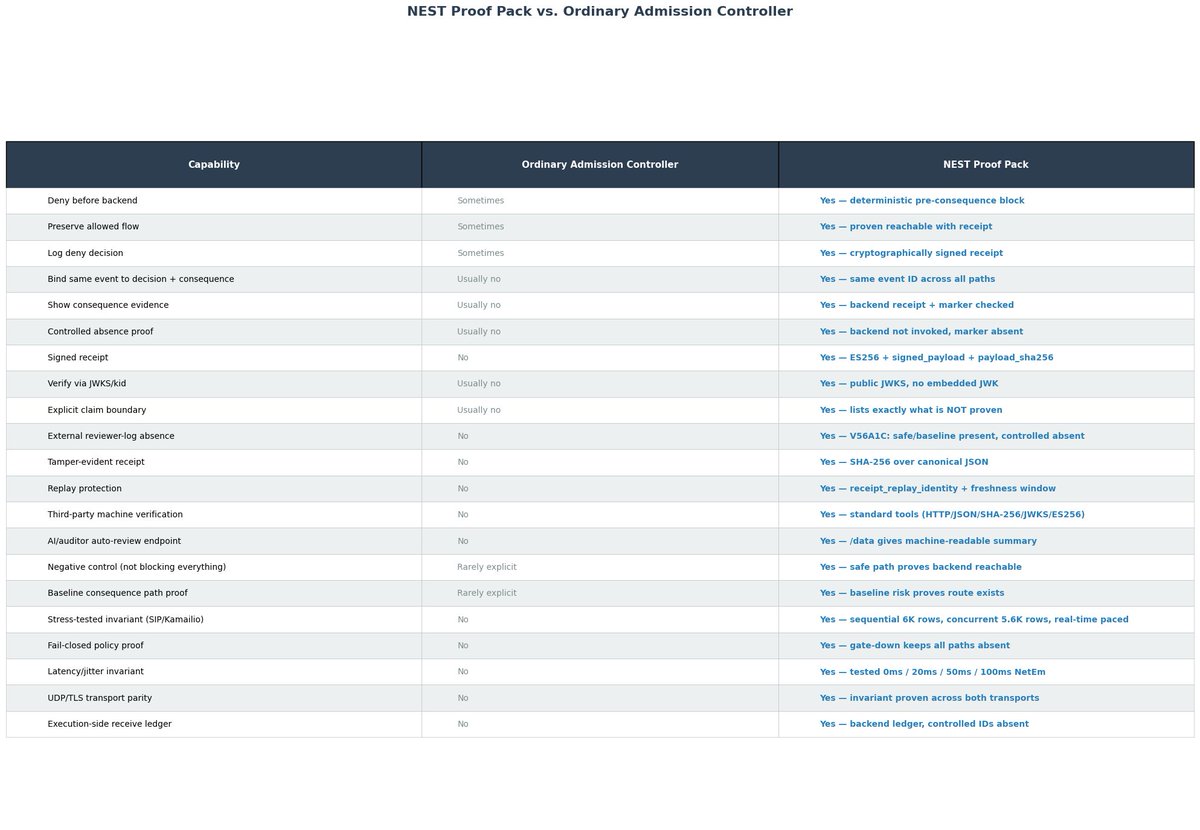1200x830 pixels.
Task: Select the 'Show consequence evidence' cell
Action: point(214,305)
